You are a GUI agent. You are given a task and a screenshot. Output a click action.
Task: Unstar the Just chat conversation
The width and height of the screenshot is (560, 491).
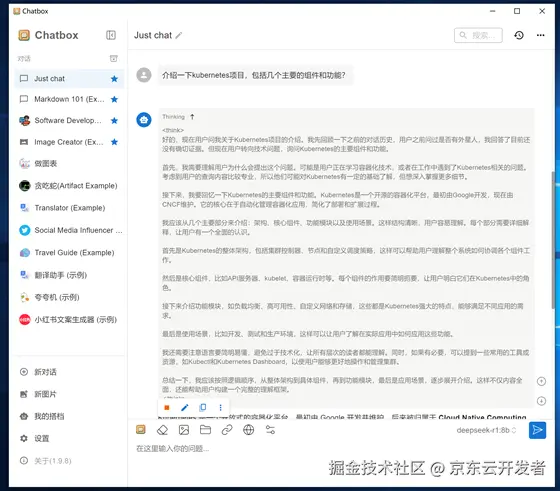(x=114, y=79)
